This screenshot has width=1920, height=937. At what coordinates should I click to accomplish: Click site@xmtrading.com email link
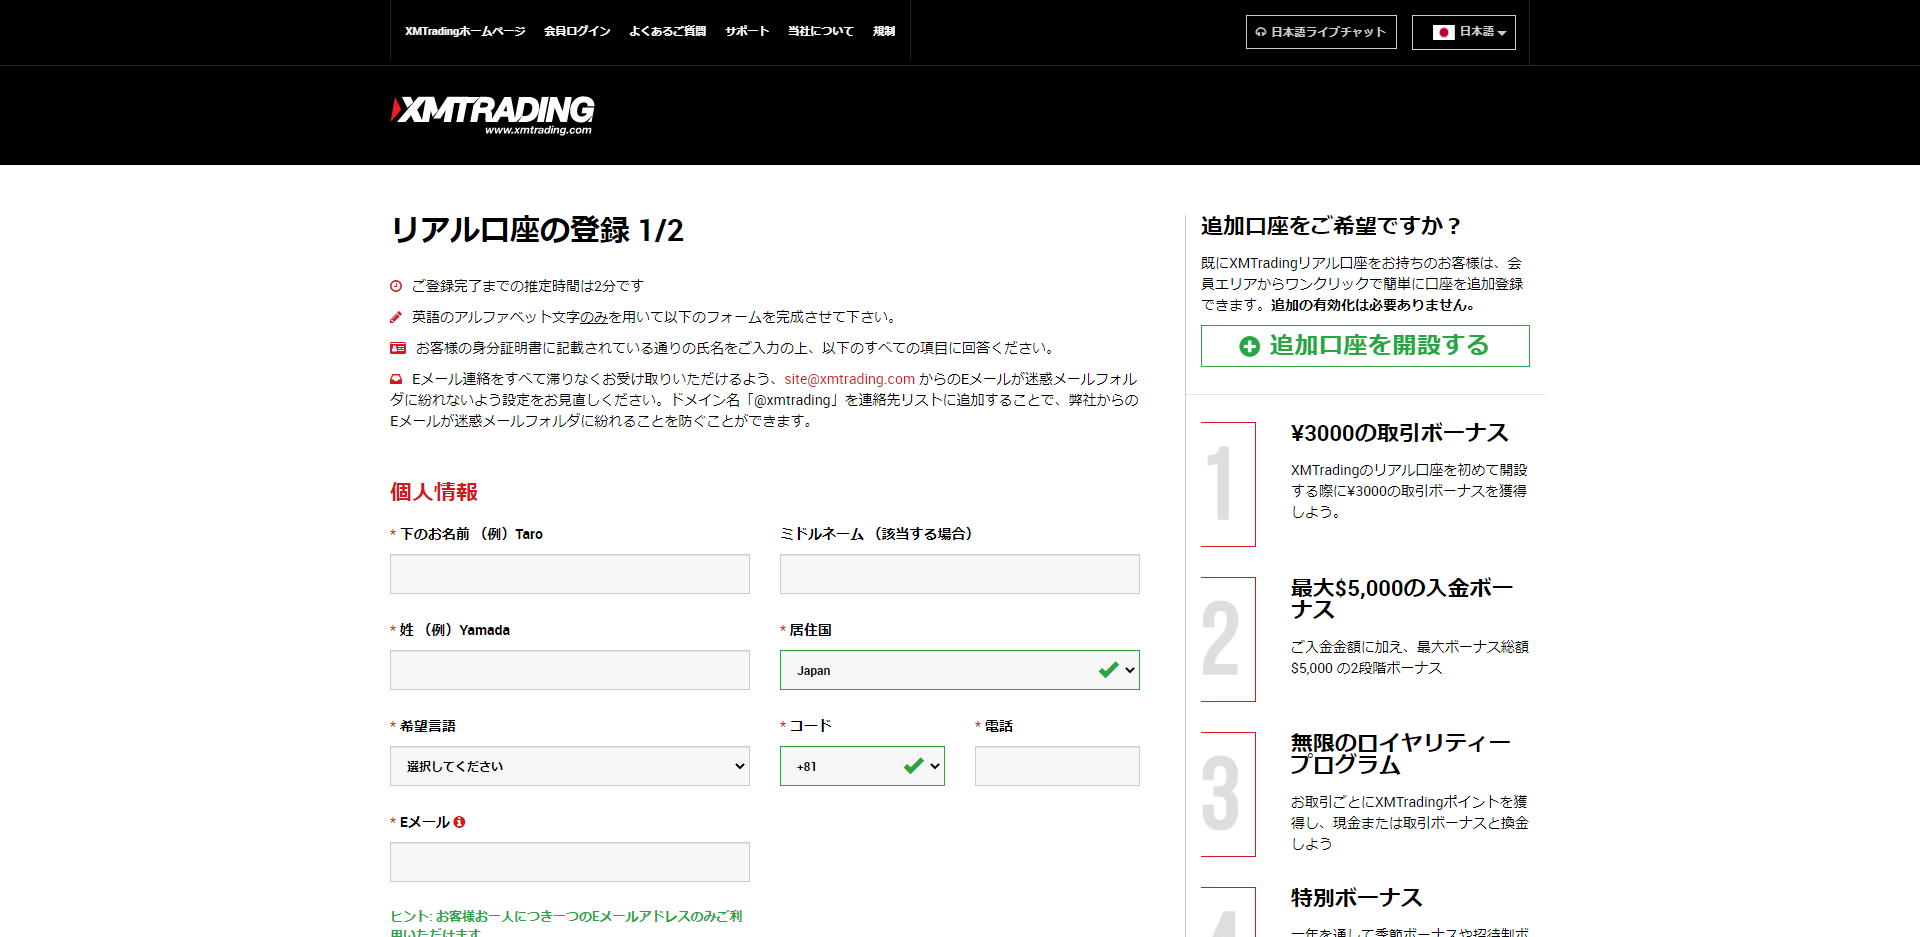point(850,379)
